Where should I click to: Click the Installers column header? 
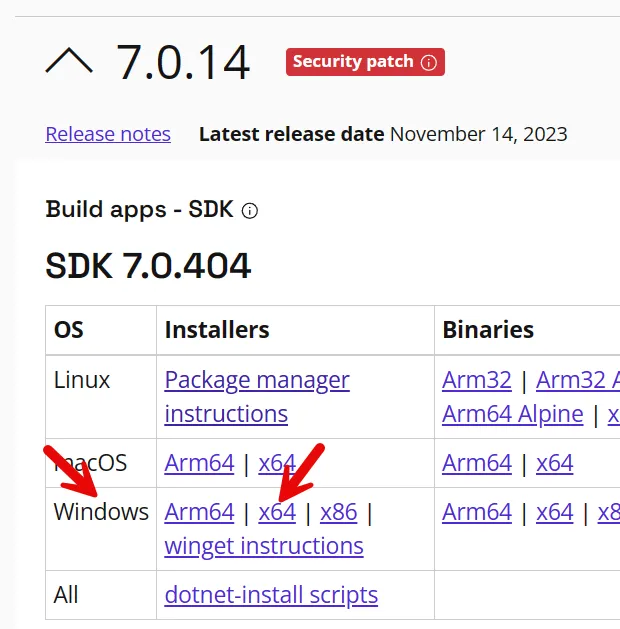[217, 330]
